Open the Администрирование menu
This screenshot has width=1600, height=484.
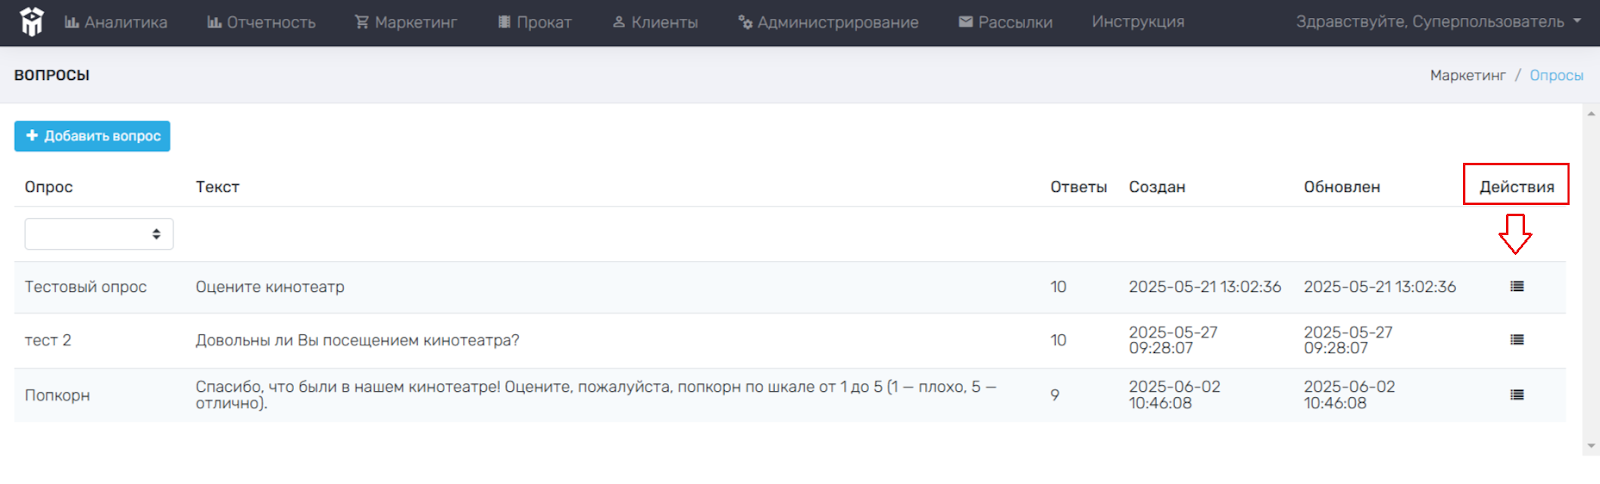pyautogui.click(x=828, y=22)
